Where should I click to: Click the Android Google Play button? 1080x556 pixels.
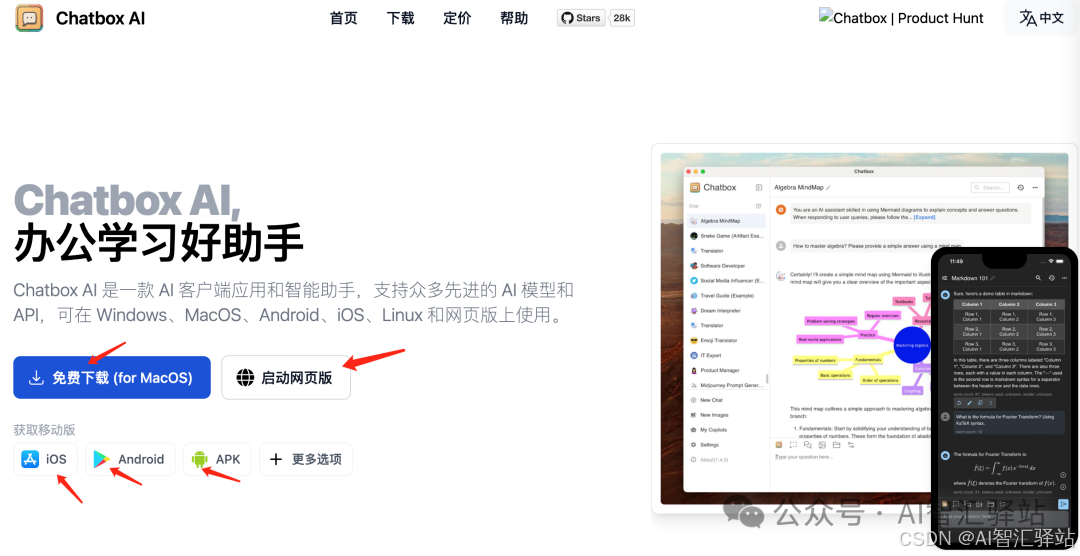pos(129,459)
